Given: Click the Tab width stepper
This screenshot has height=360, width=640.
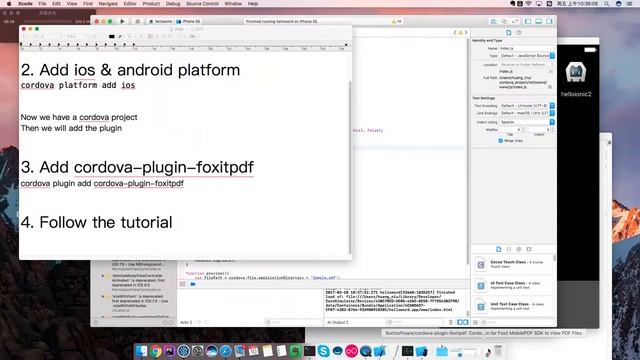Looking at the screenshot, I should pyautogui.click(x=524, y=130).
